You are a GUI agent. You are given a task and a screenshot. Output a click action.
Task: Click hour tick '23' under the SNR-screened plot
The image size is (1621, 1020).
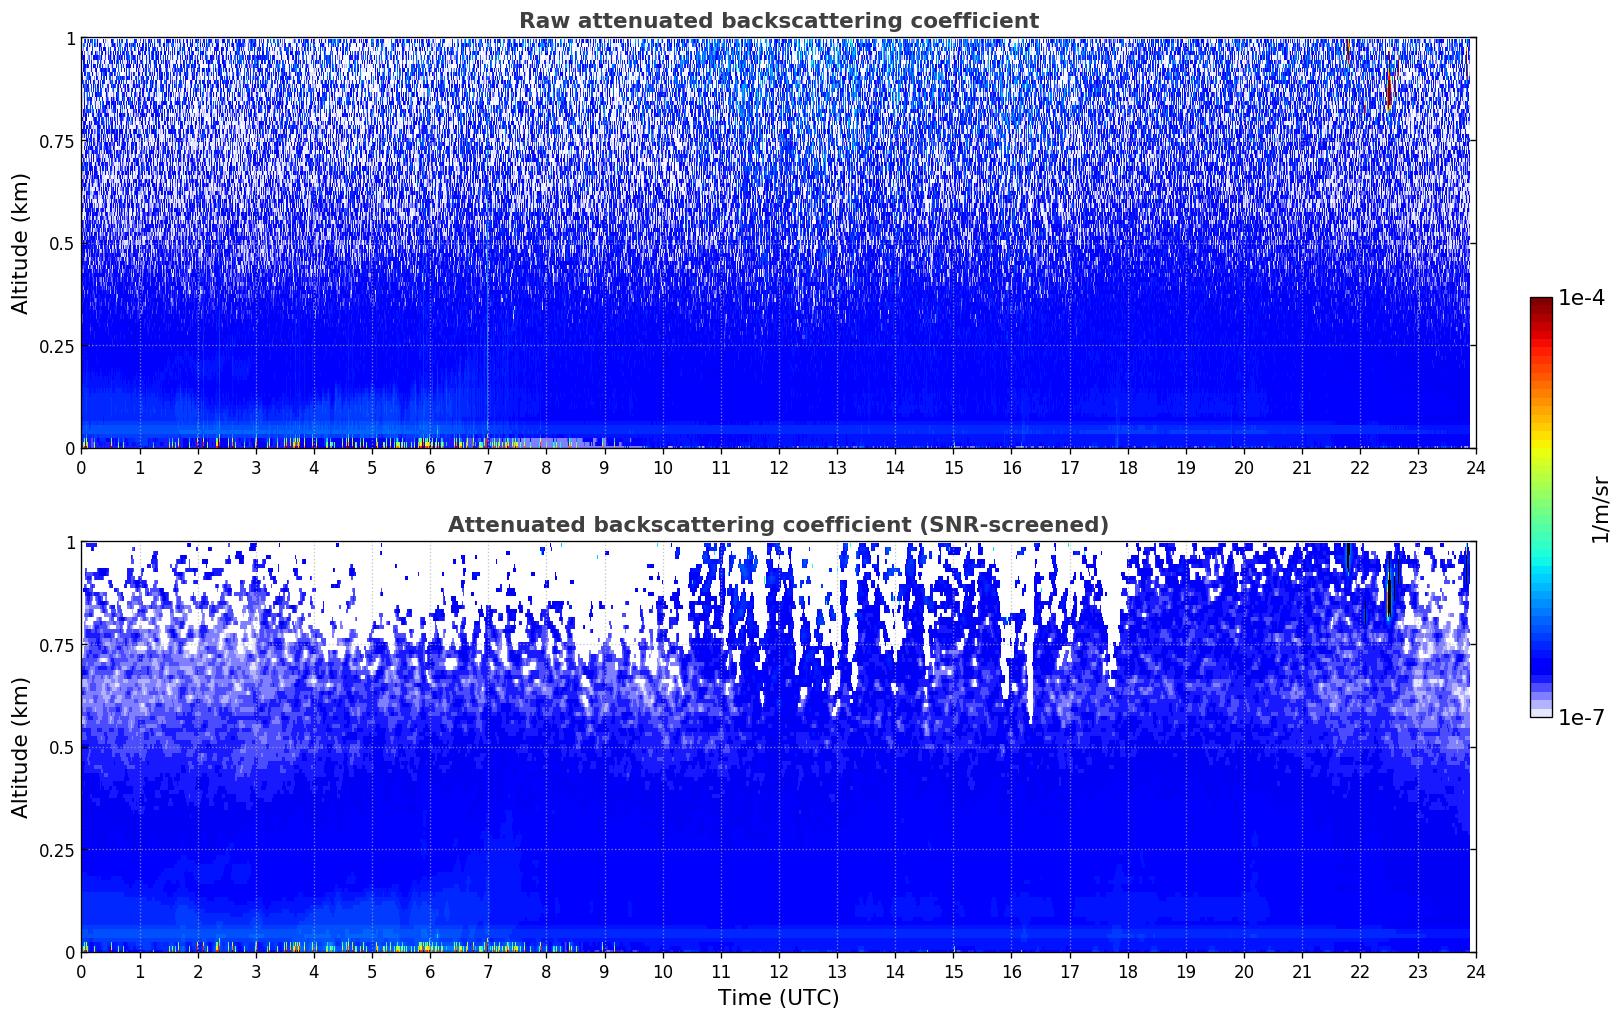(1418, 971)
